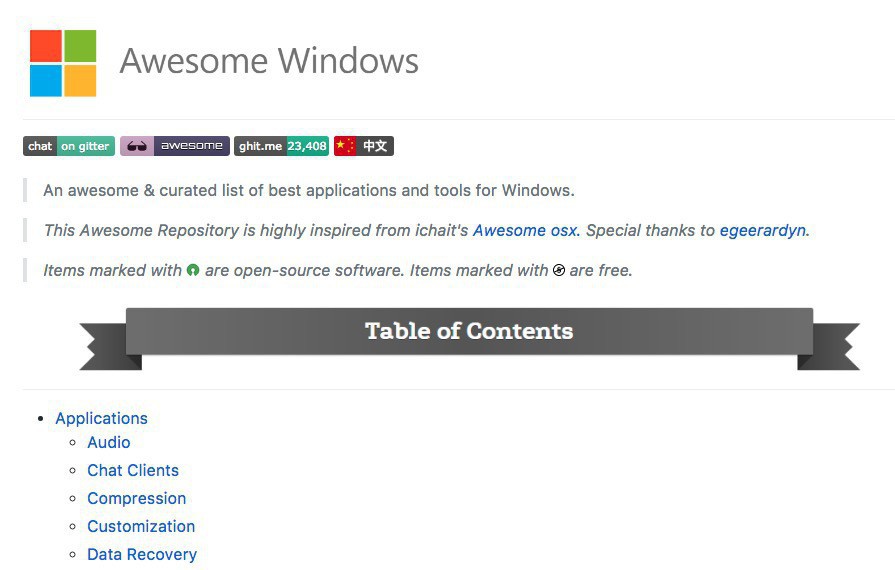Jump to the Data Recovery section
Screen dimensions: 895x570
(142, 554)
